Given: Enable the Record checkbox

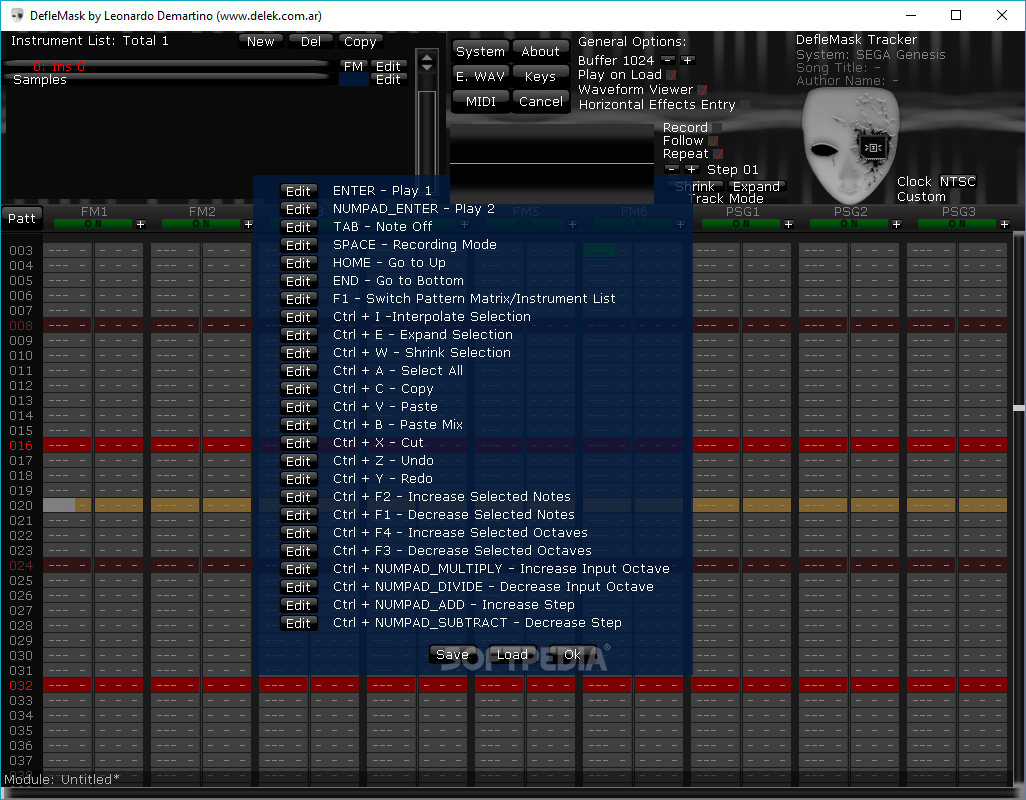Looking at the screenshot, I should [x=716, y=128].
